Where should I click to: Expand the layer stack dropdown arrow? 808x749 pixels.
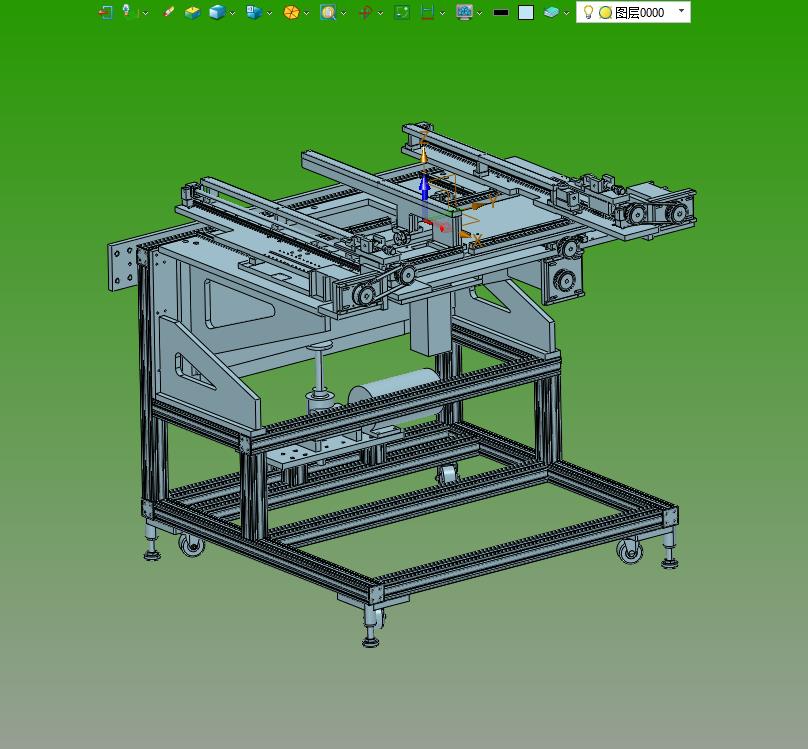[x=566, y=13]
